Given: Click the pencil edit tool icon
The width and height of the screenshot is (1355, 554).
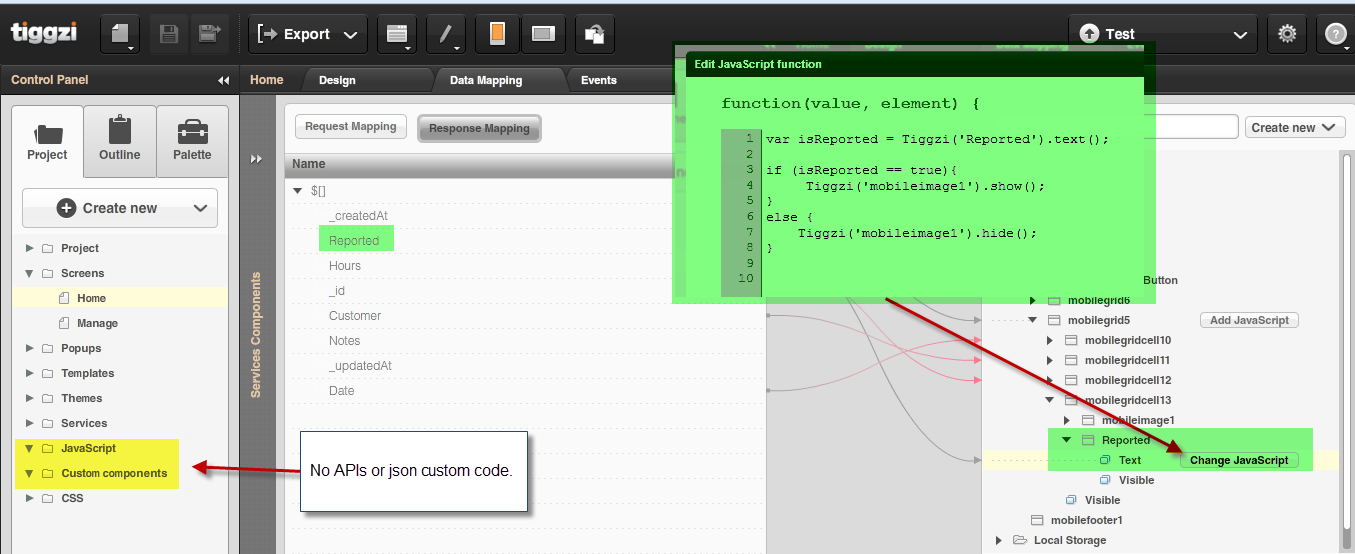Looking at the screenshot, I should (446, 34).
